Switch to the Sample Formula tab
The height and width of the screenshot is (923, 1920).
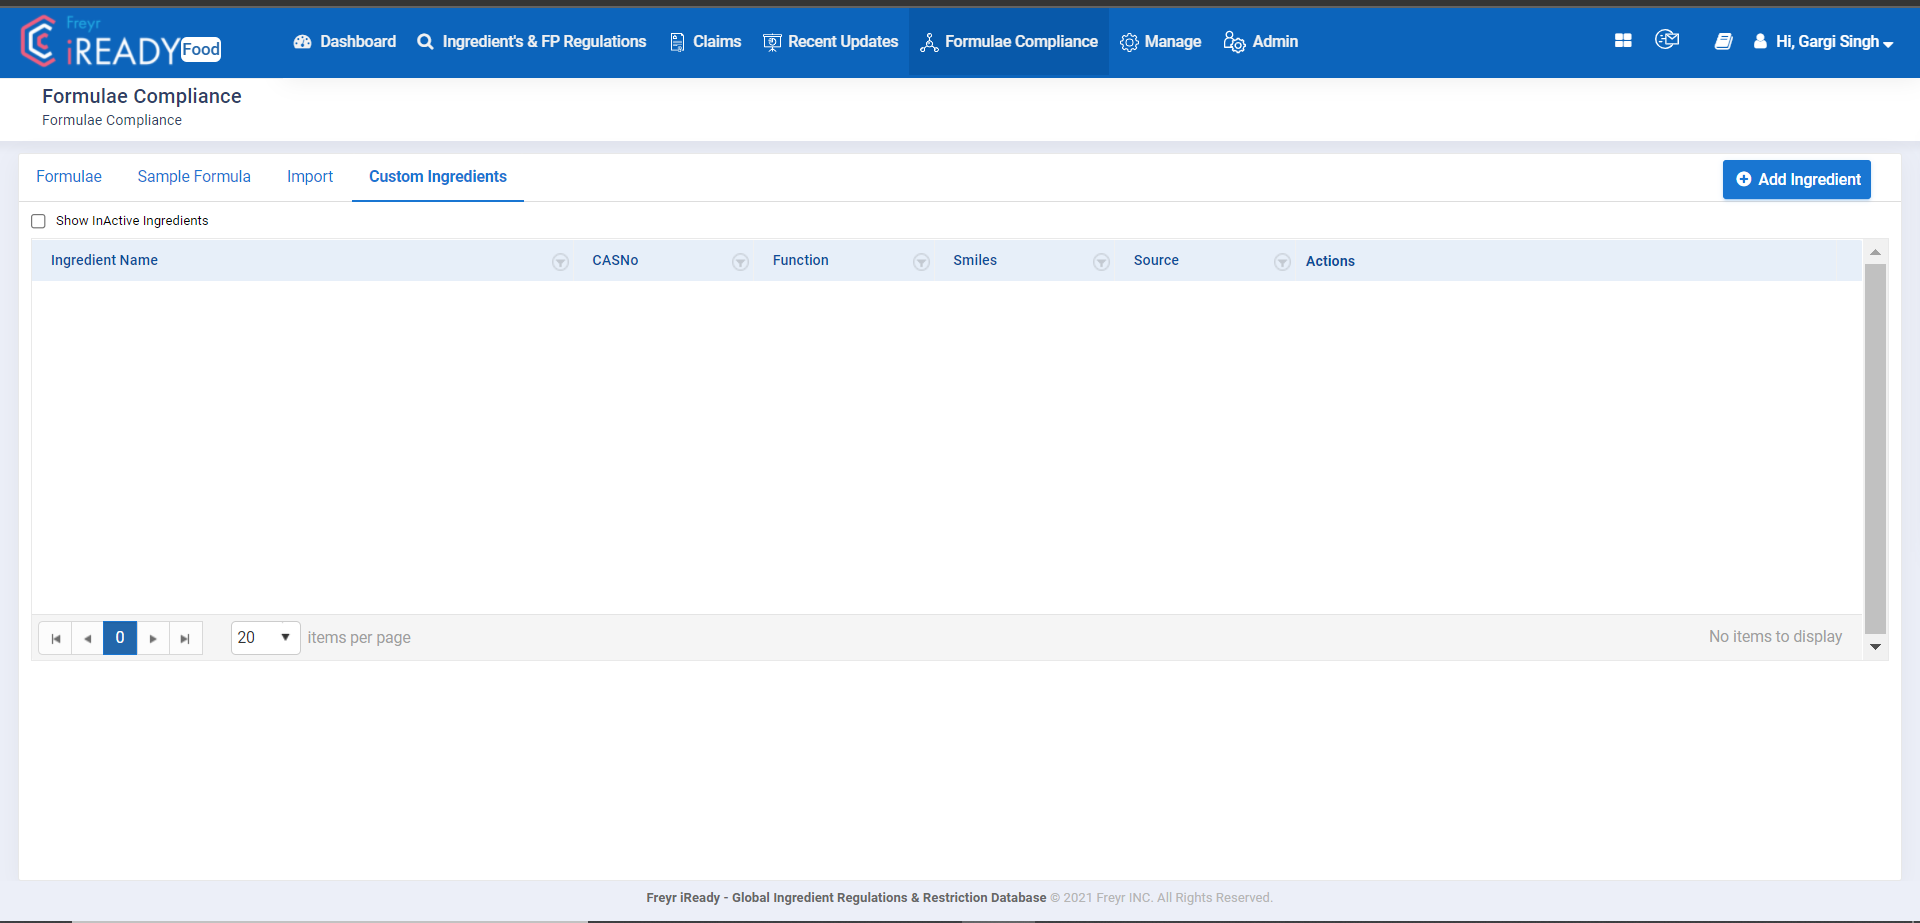(193, 176)
